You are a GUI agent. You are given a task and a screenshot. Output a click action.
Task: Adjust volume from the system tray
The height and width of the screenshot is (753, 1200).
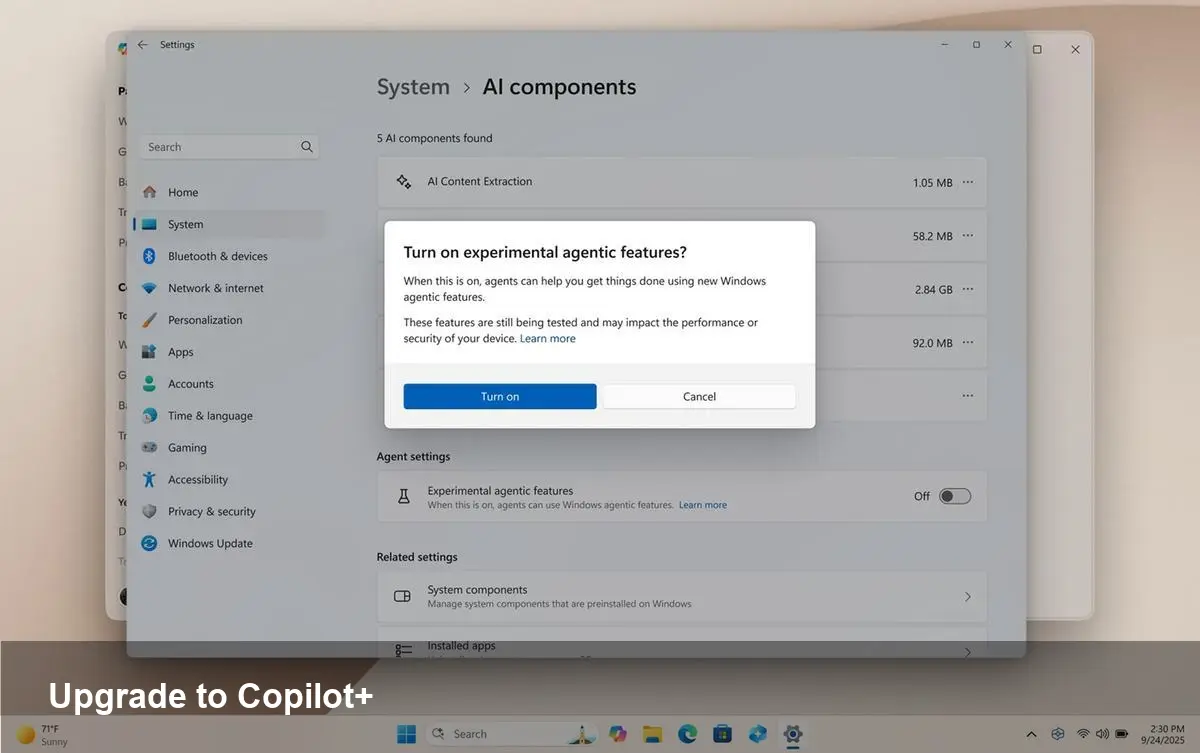(x=1103, y=733)
